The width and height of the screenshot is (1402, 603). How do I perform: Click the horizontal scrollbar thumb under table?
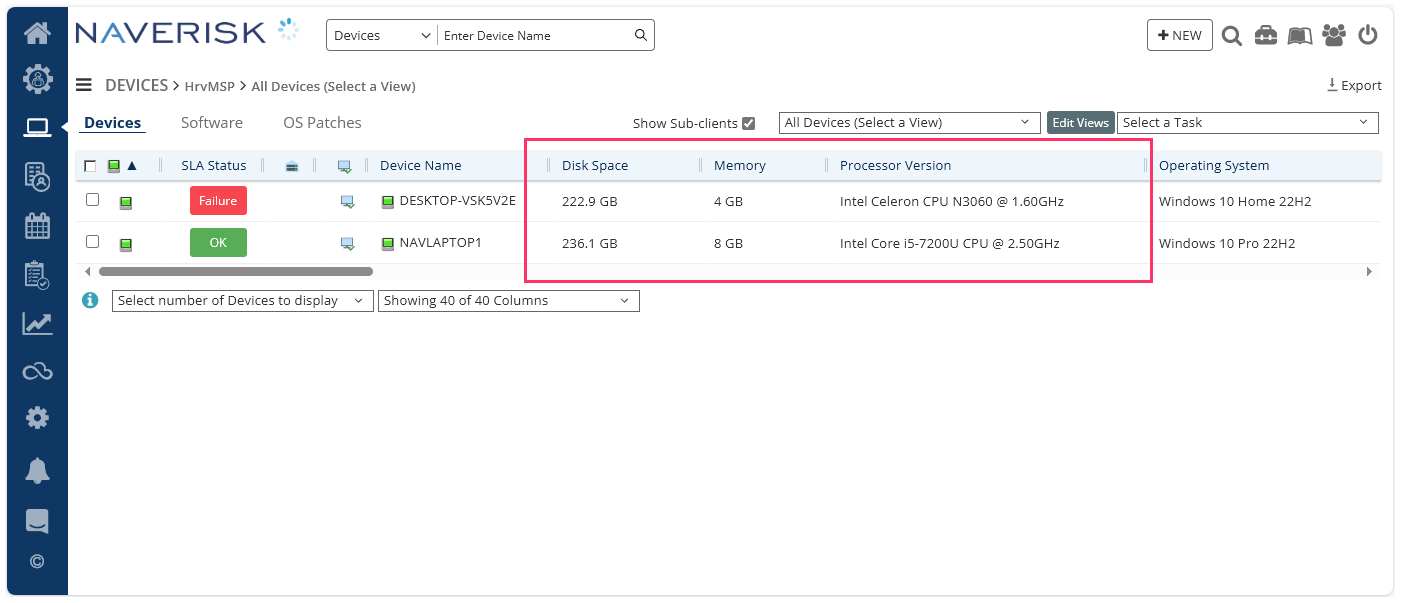click(x=235, y=271)
